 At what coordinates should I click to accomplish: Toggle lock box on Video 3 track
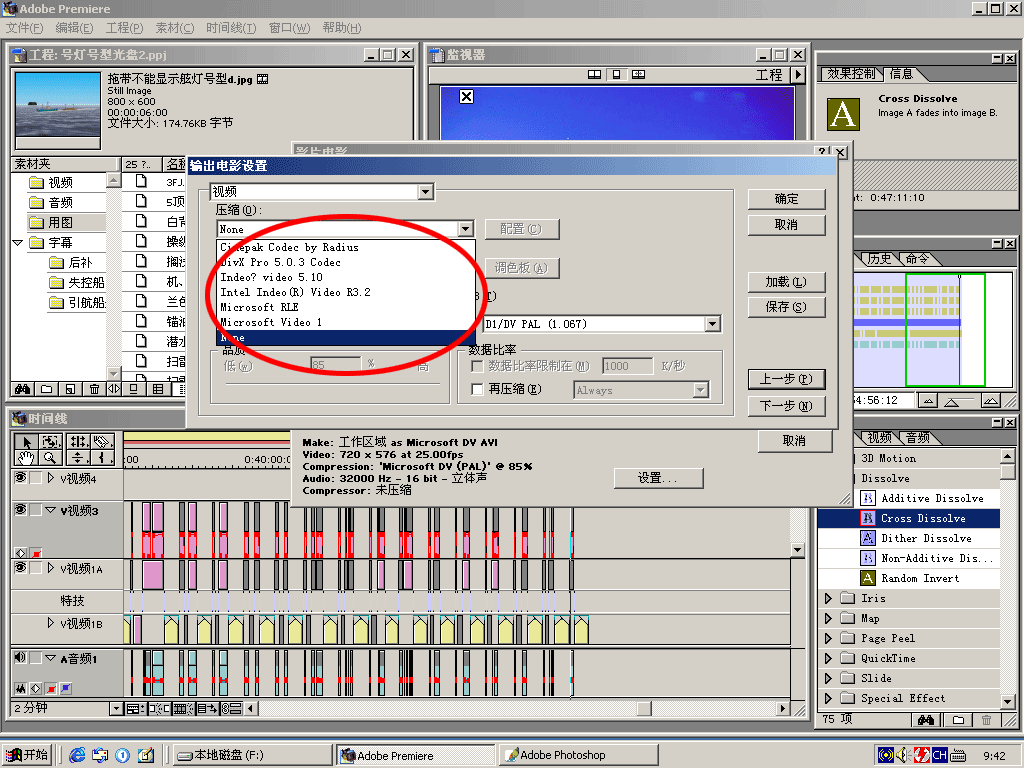(x=35, y=509)
